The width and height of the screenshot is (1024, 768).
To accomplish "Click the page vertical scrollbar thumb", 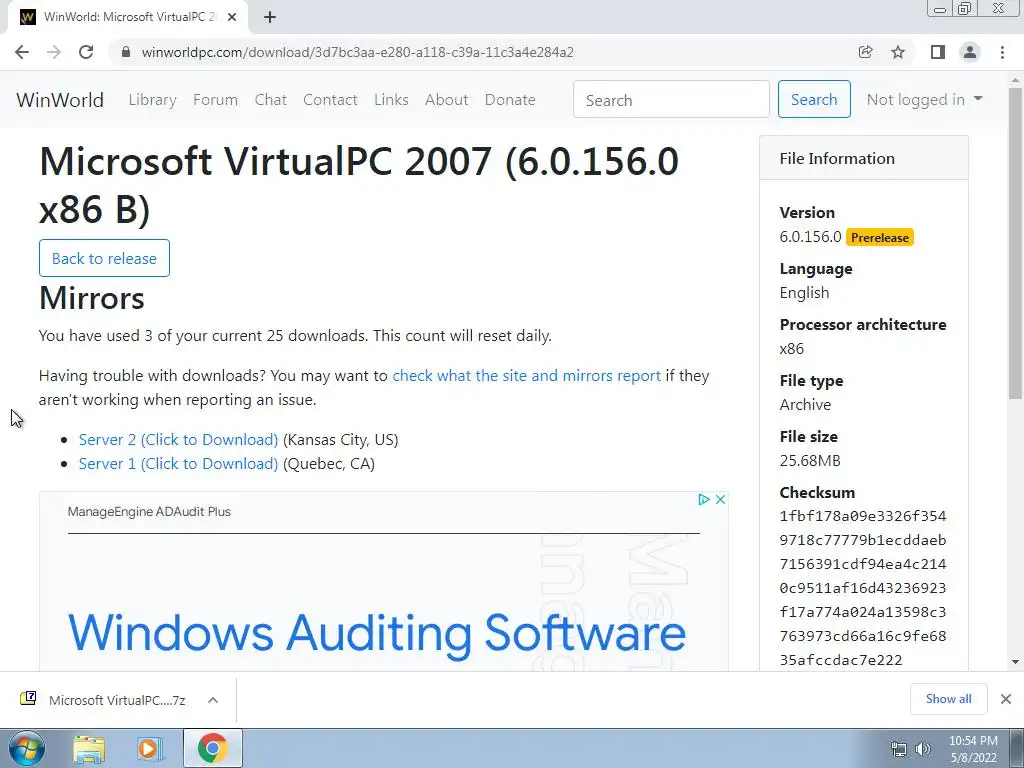I will 1015,243.
